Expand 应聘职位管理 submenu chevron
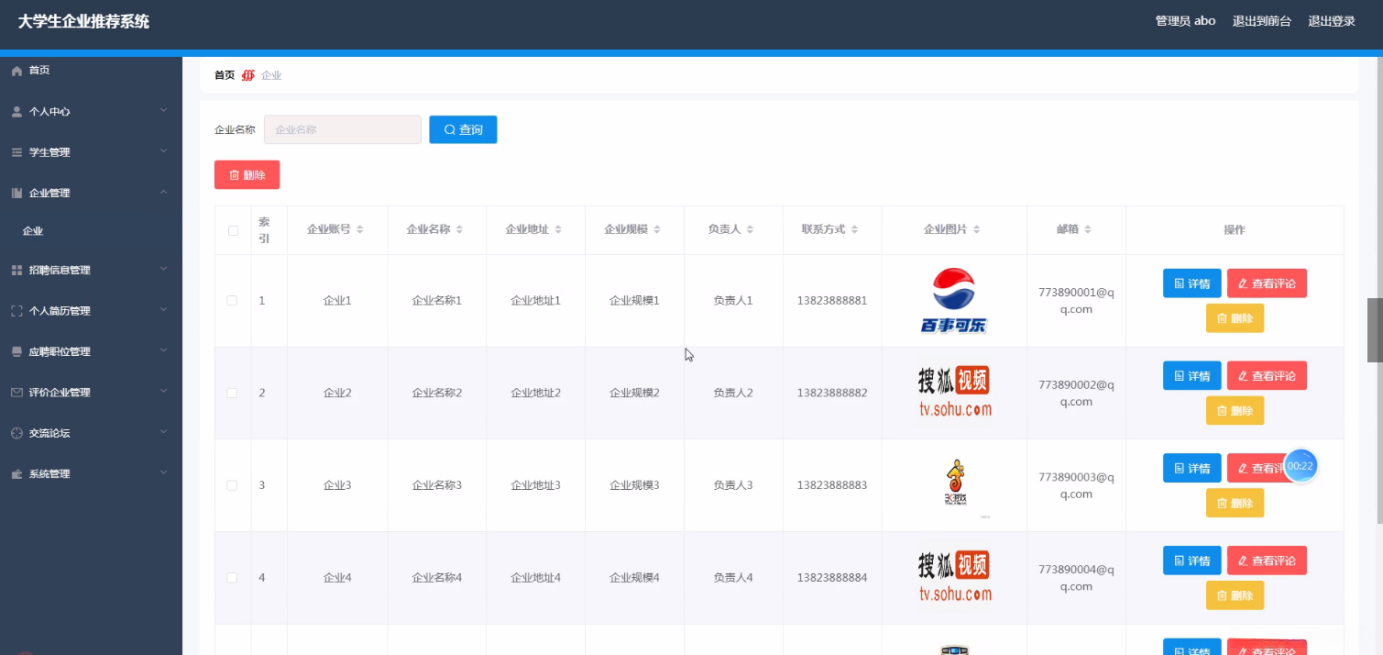The image size is (1383, 655). click(164, 351)
